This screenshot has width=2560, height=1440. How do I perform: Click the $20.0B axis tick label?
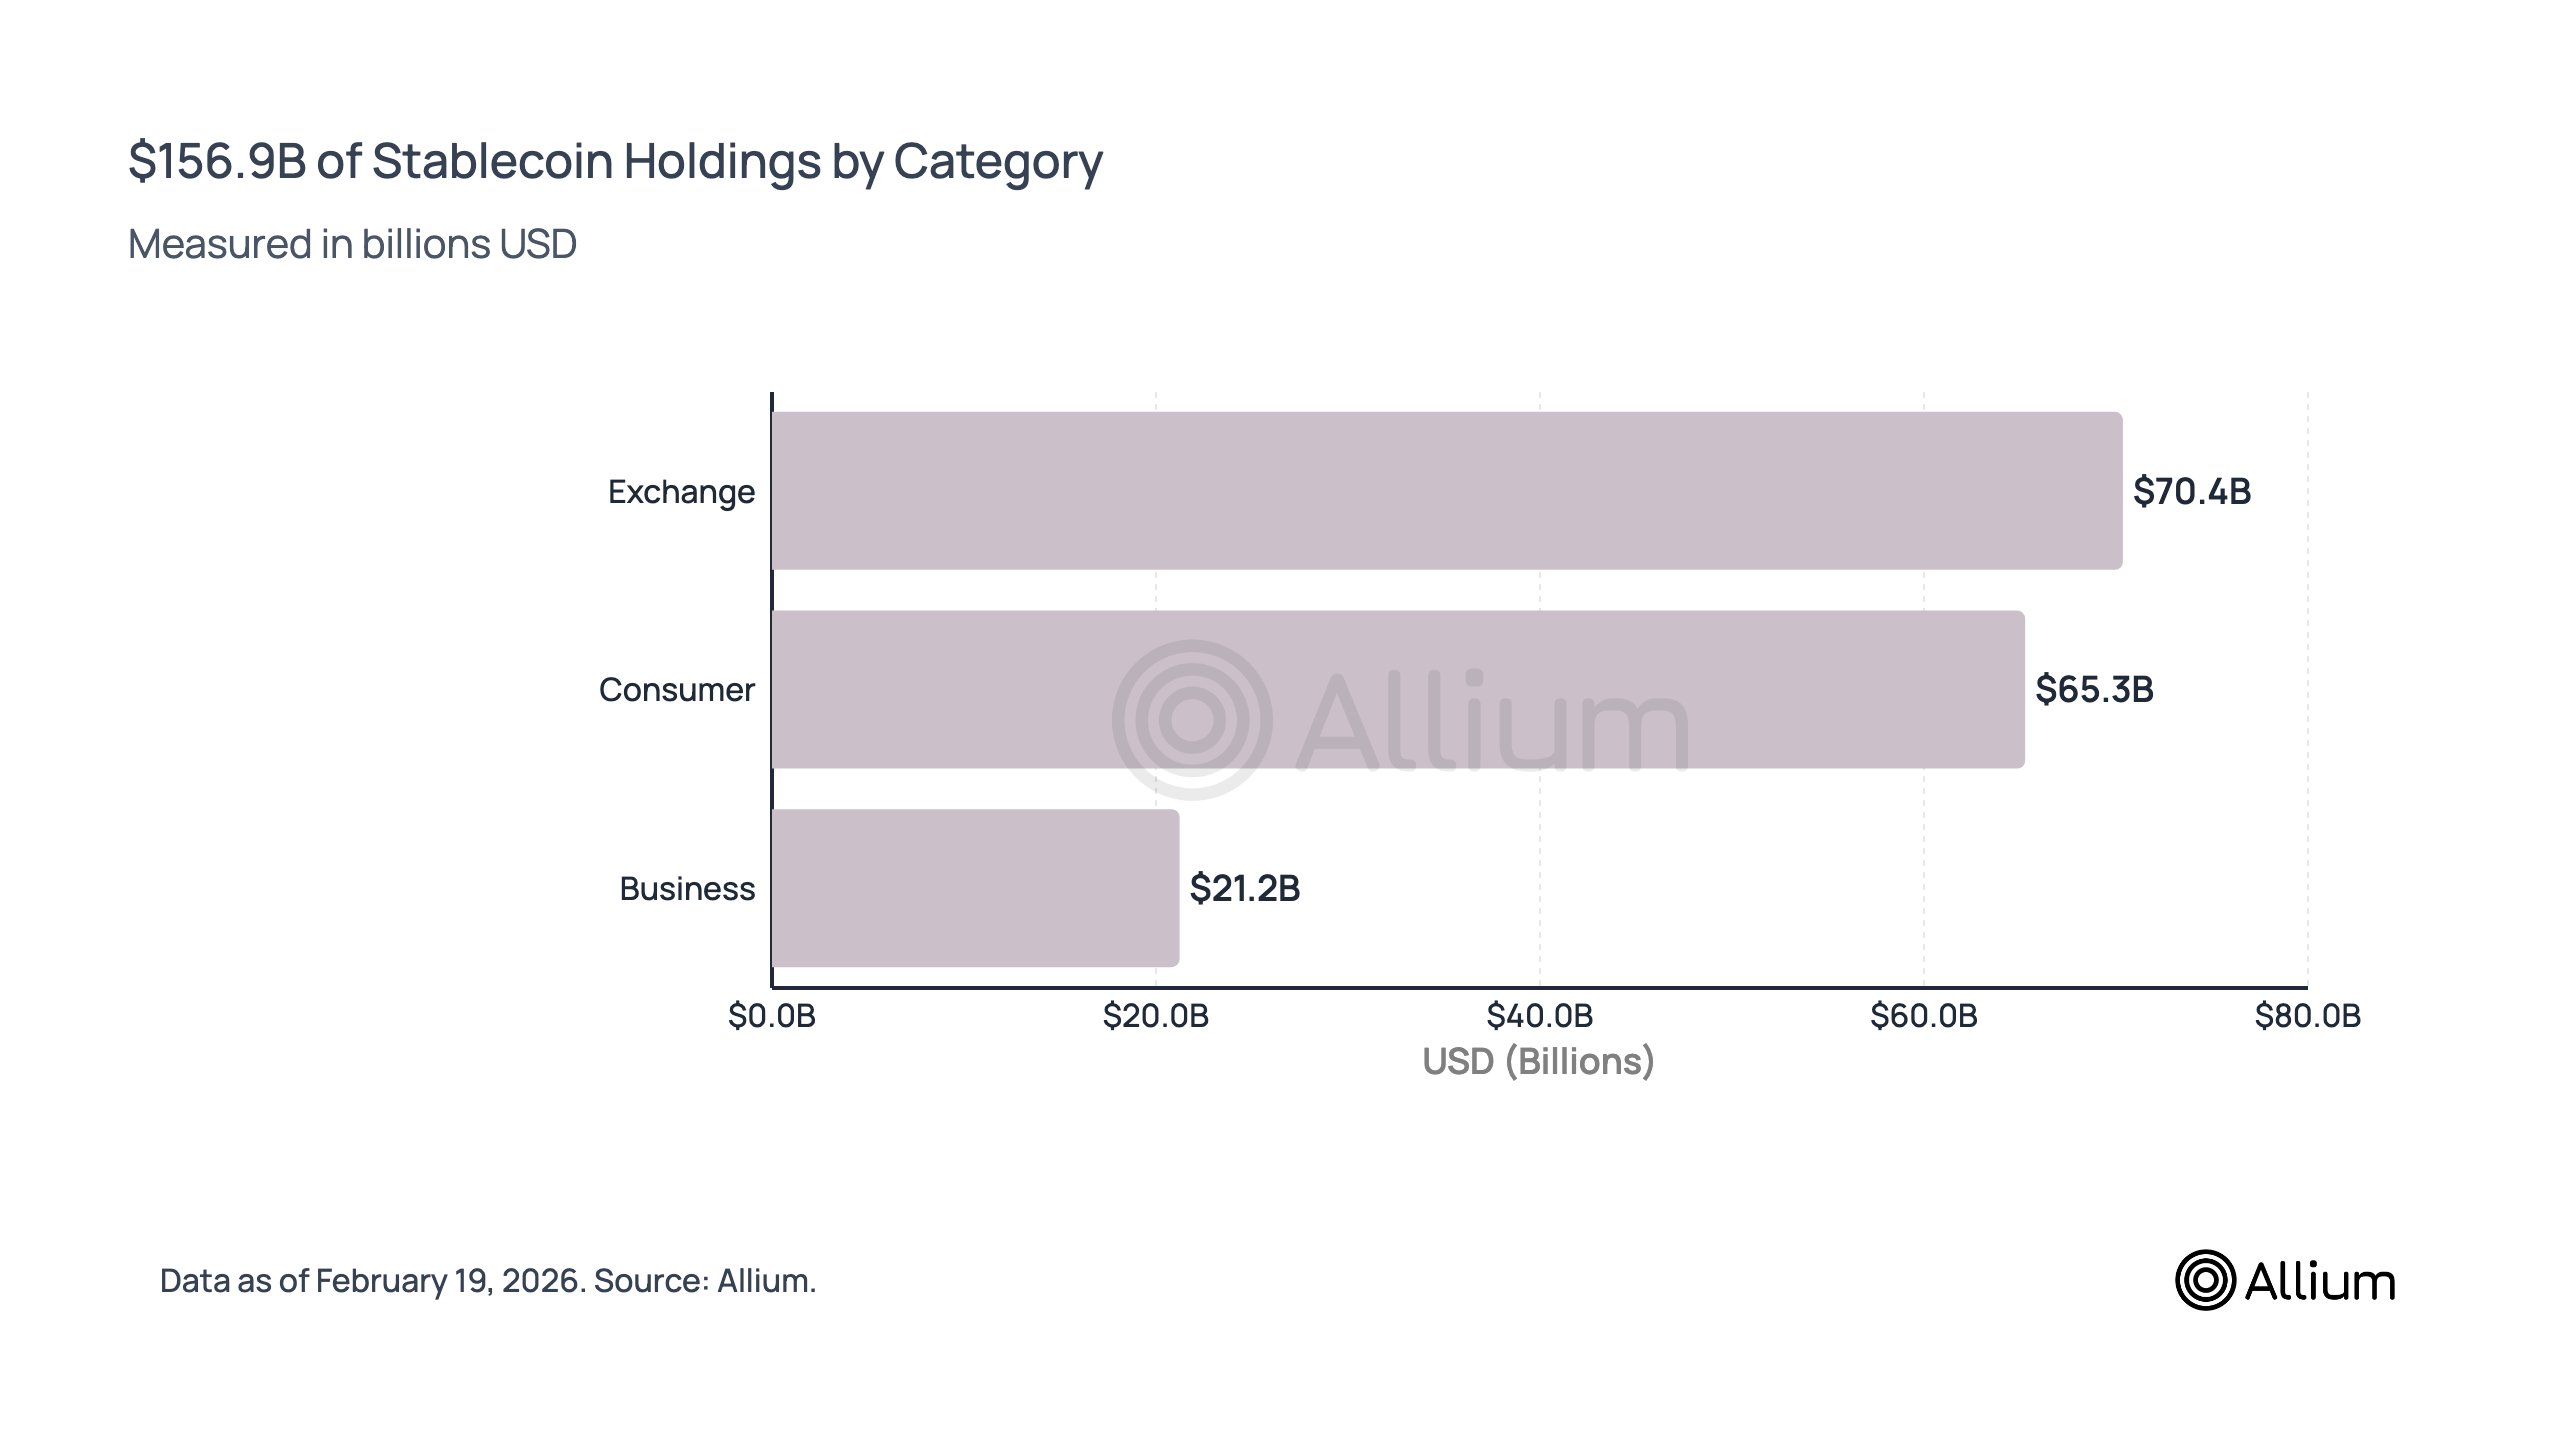pyautogui.click(x=1155, y=1016)
